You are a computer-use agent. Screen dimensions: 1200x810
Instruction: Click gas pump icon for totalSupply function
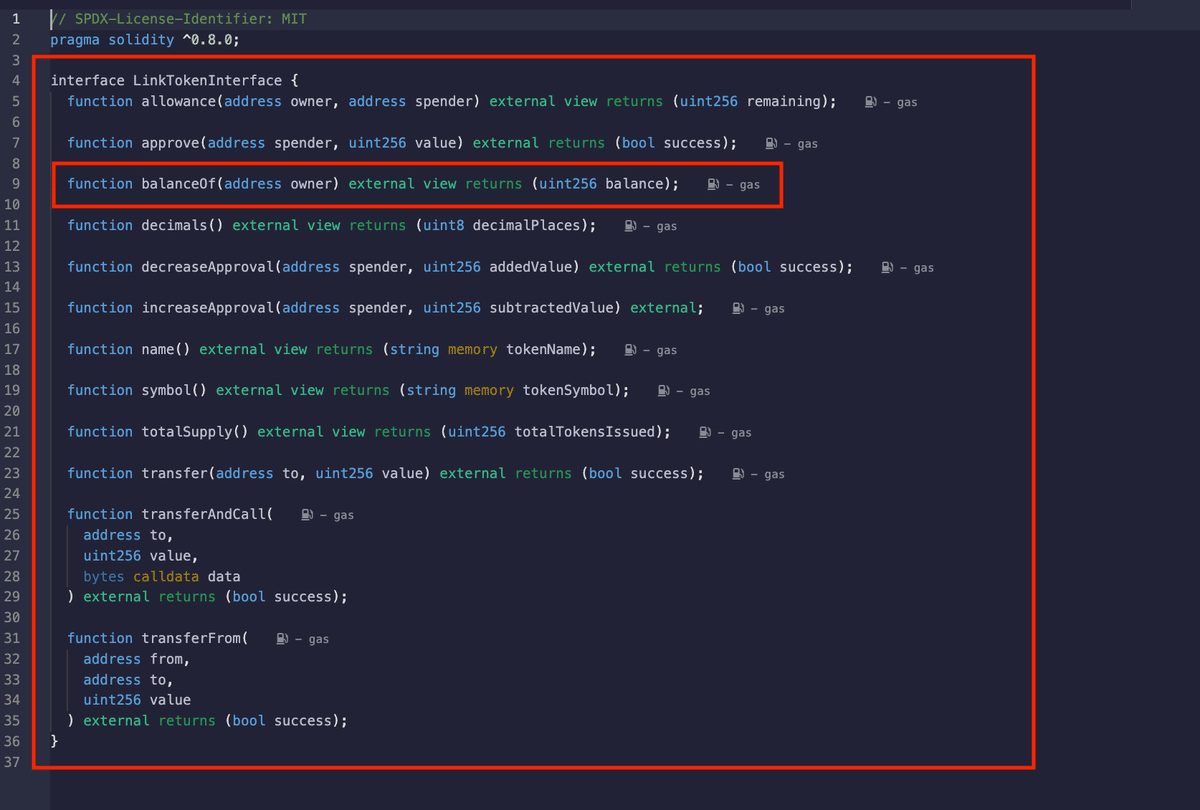(x=706, y=432)
